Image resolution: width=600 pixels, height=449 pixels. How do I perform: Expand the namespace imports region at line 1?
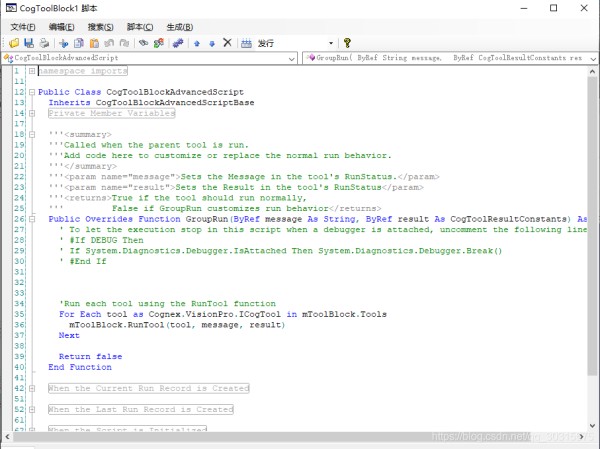click(x=32, y=71)
